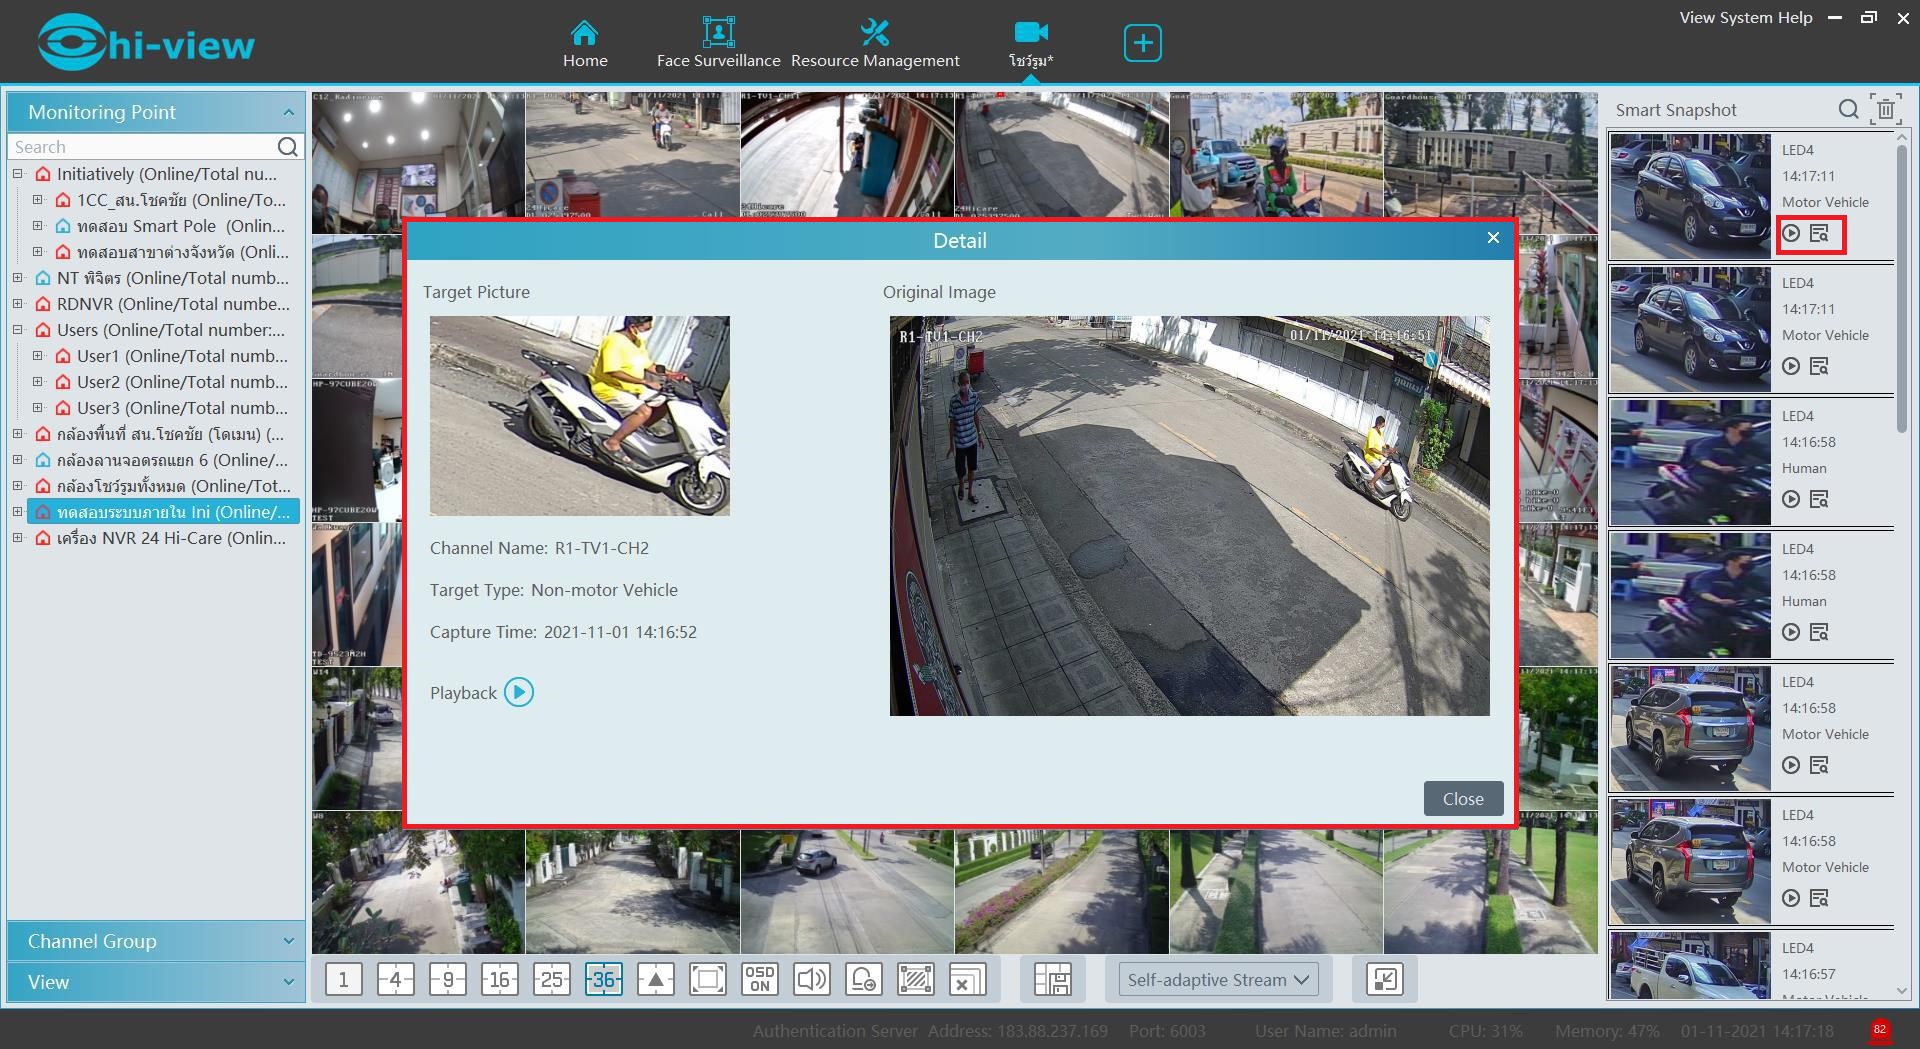Clear snapshots with the trash icon
Viewport: 1920px width, 1049px height.
pos(1886,110)
